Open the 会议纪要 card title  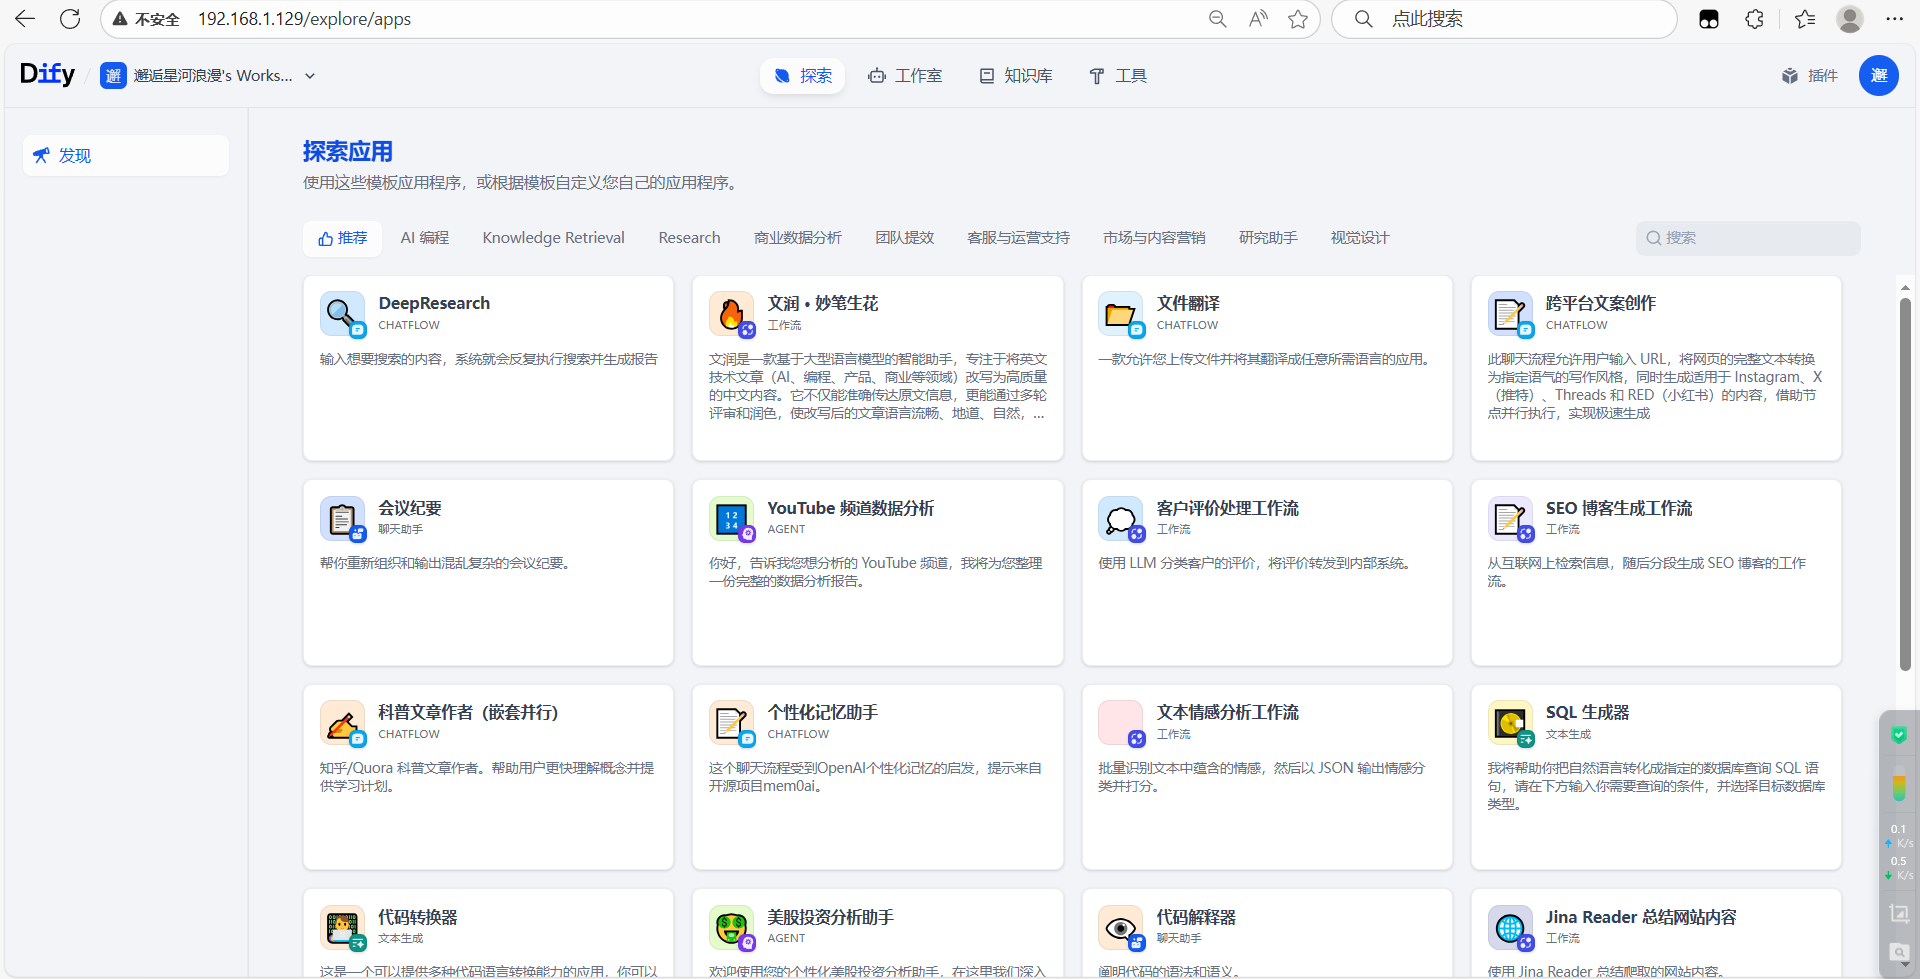click(x=410, y=508)
